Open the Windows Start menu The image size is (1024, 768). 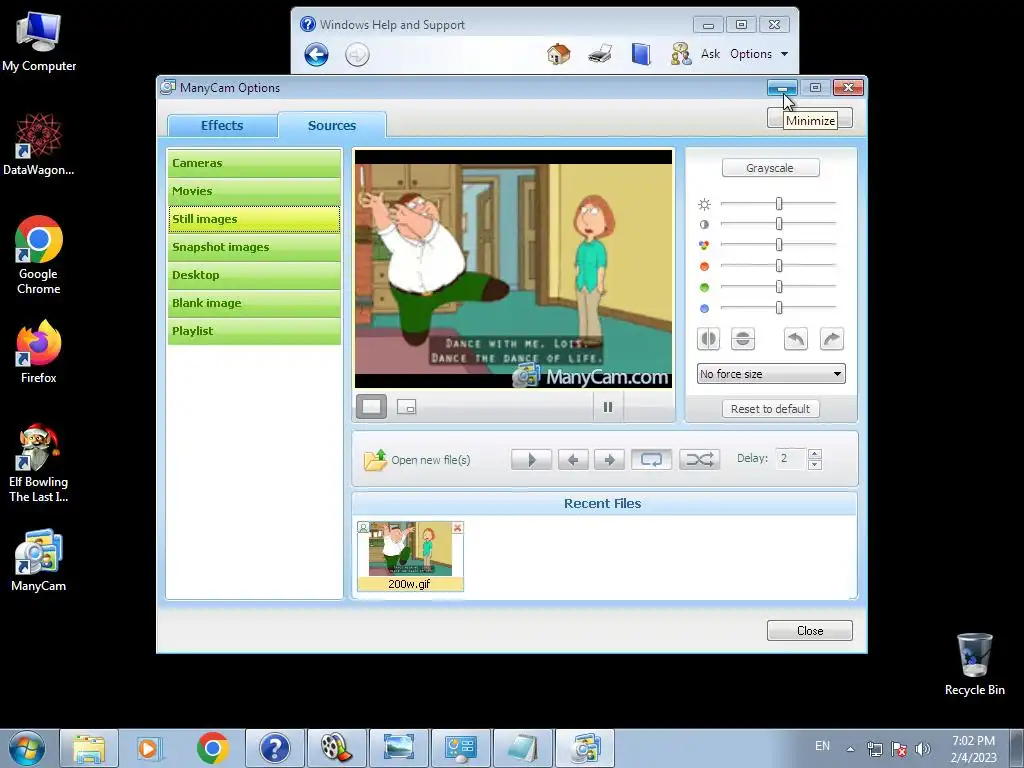tap(27, 748)
